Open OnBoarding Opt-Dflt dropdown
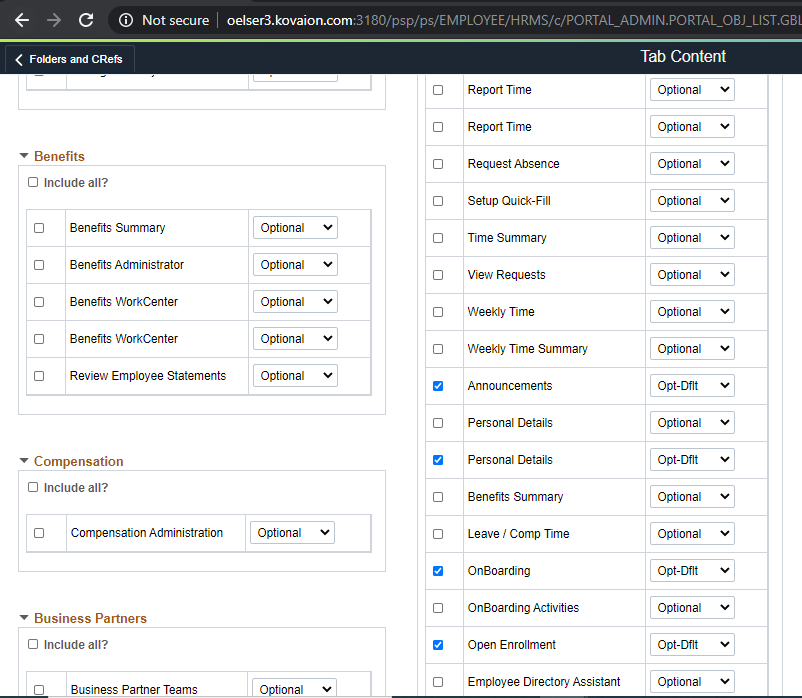This screenshot has width=802, height=698. (x=692, y=571)
